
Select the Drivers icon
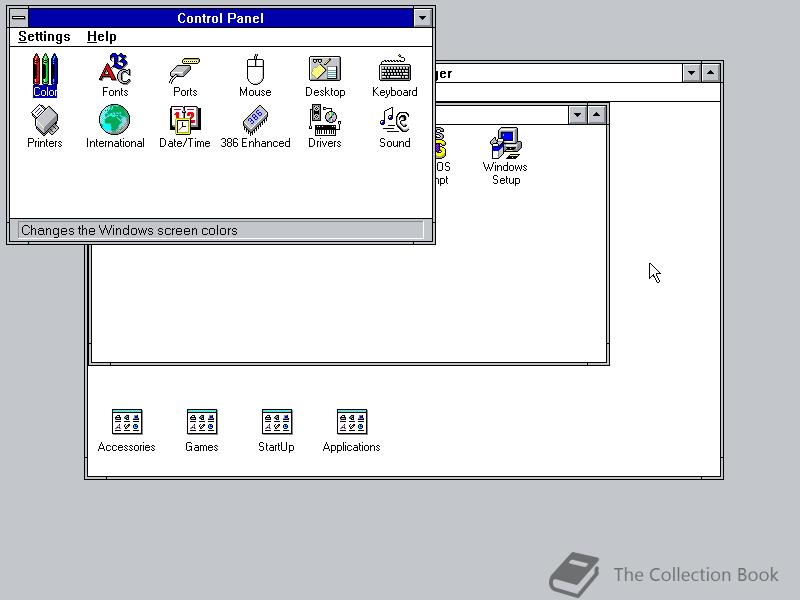coord(325,127)
